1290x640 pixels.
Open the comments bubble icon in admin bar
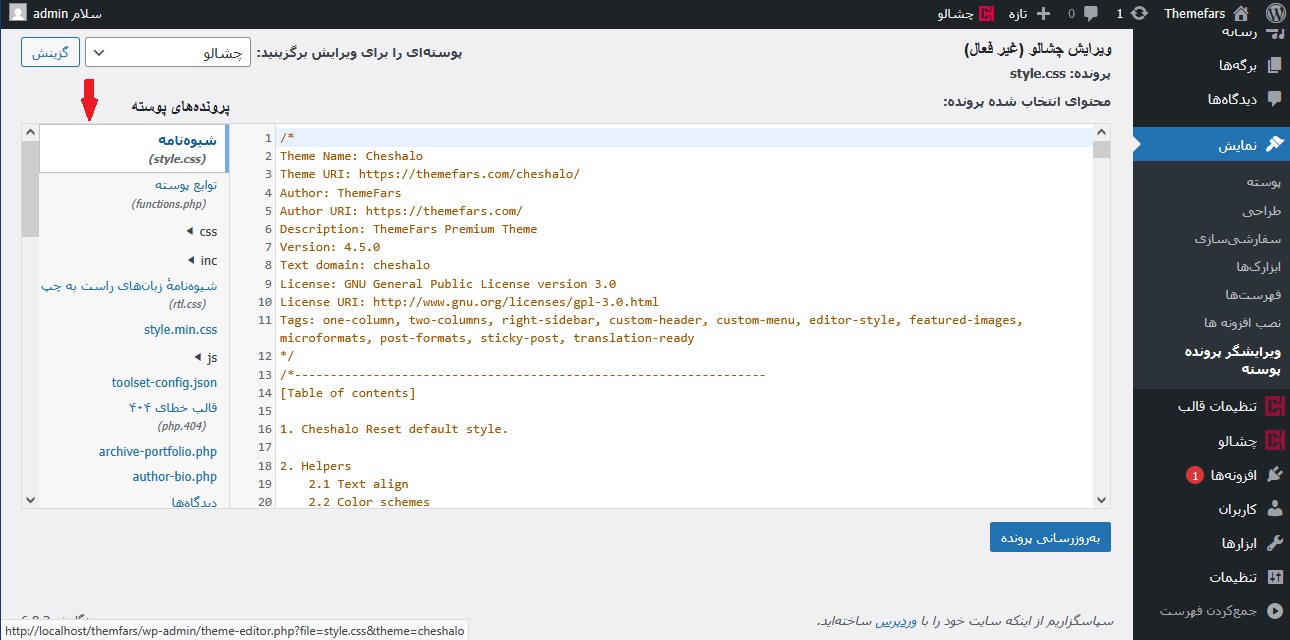click(x=1091, y=14)
